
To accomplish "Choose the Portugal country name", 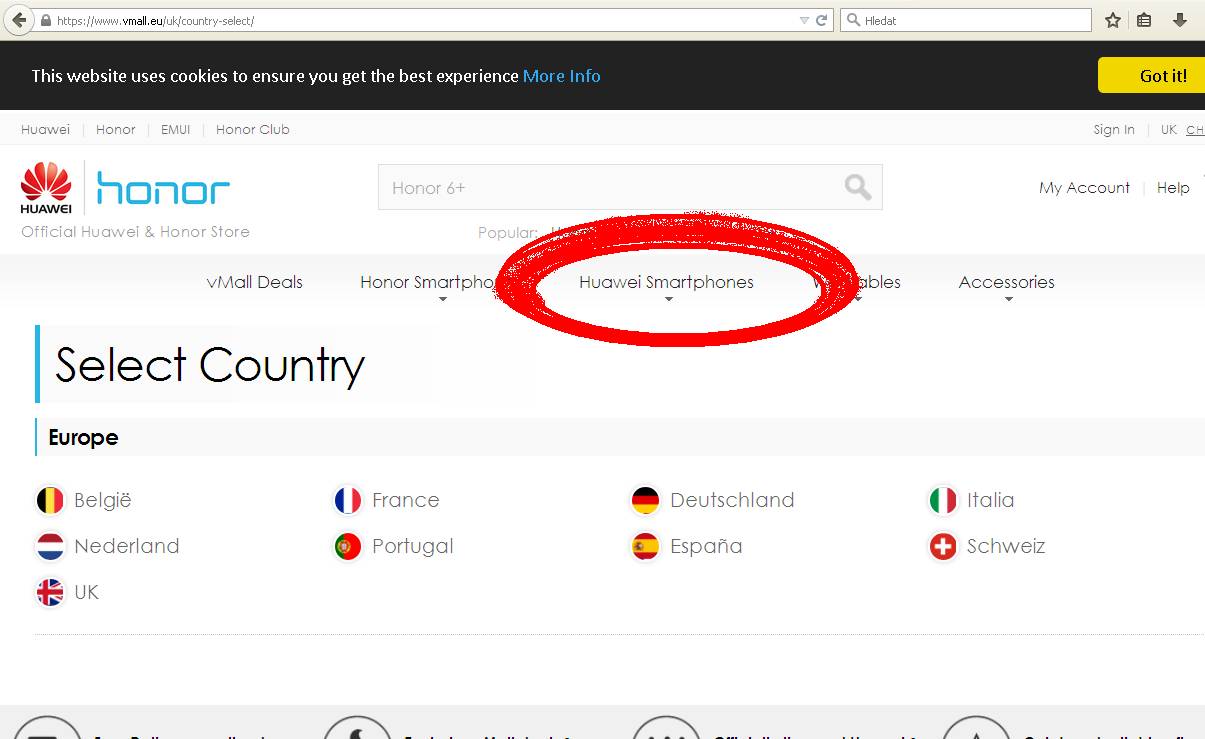I will click(x=413, y=547).
